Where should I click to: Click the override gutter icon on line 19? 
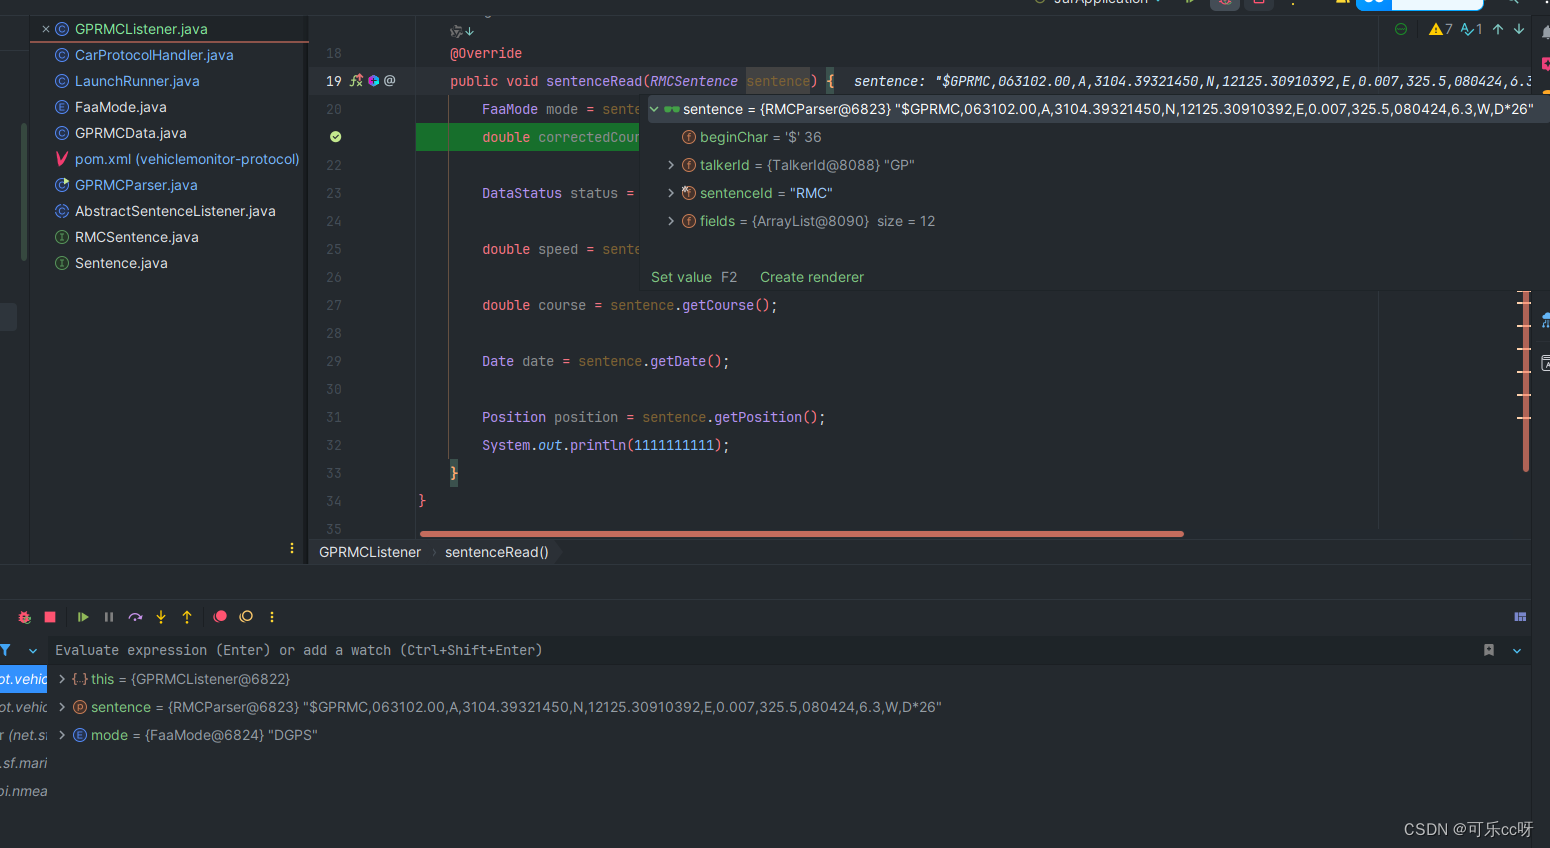point(356,81)
